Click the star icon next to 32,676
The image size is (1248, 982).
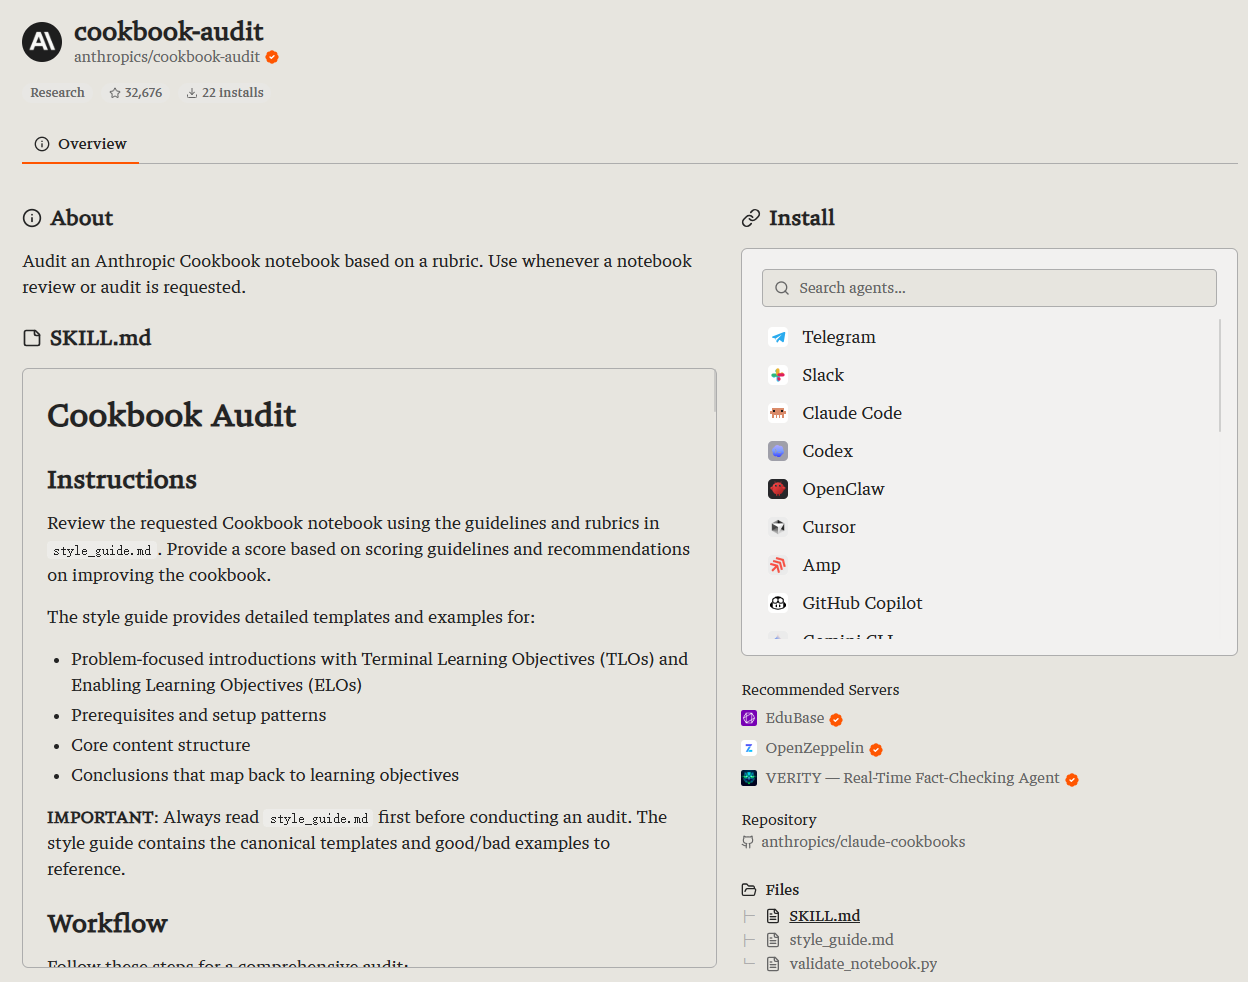pos(115,93)
